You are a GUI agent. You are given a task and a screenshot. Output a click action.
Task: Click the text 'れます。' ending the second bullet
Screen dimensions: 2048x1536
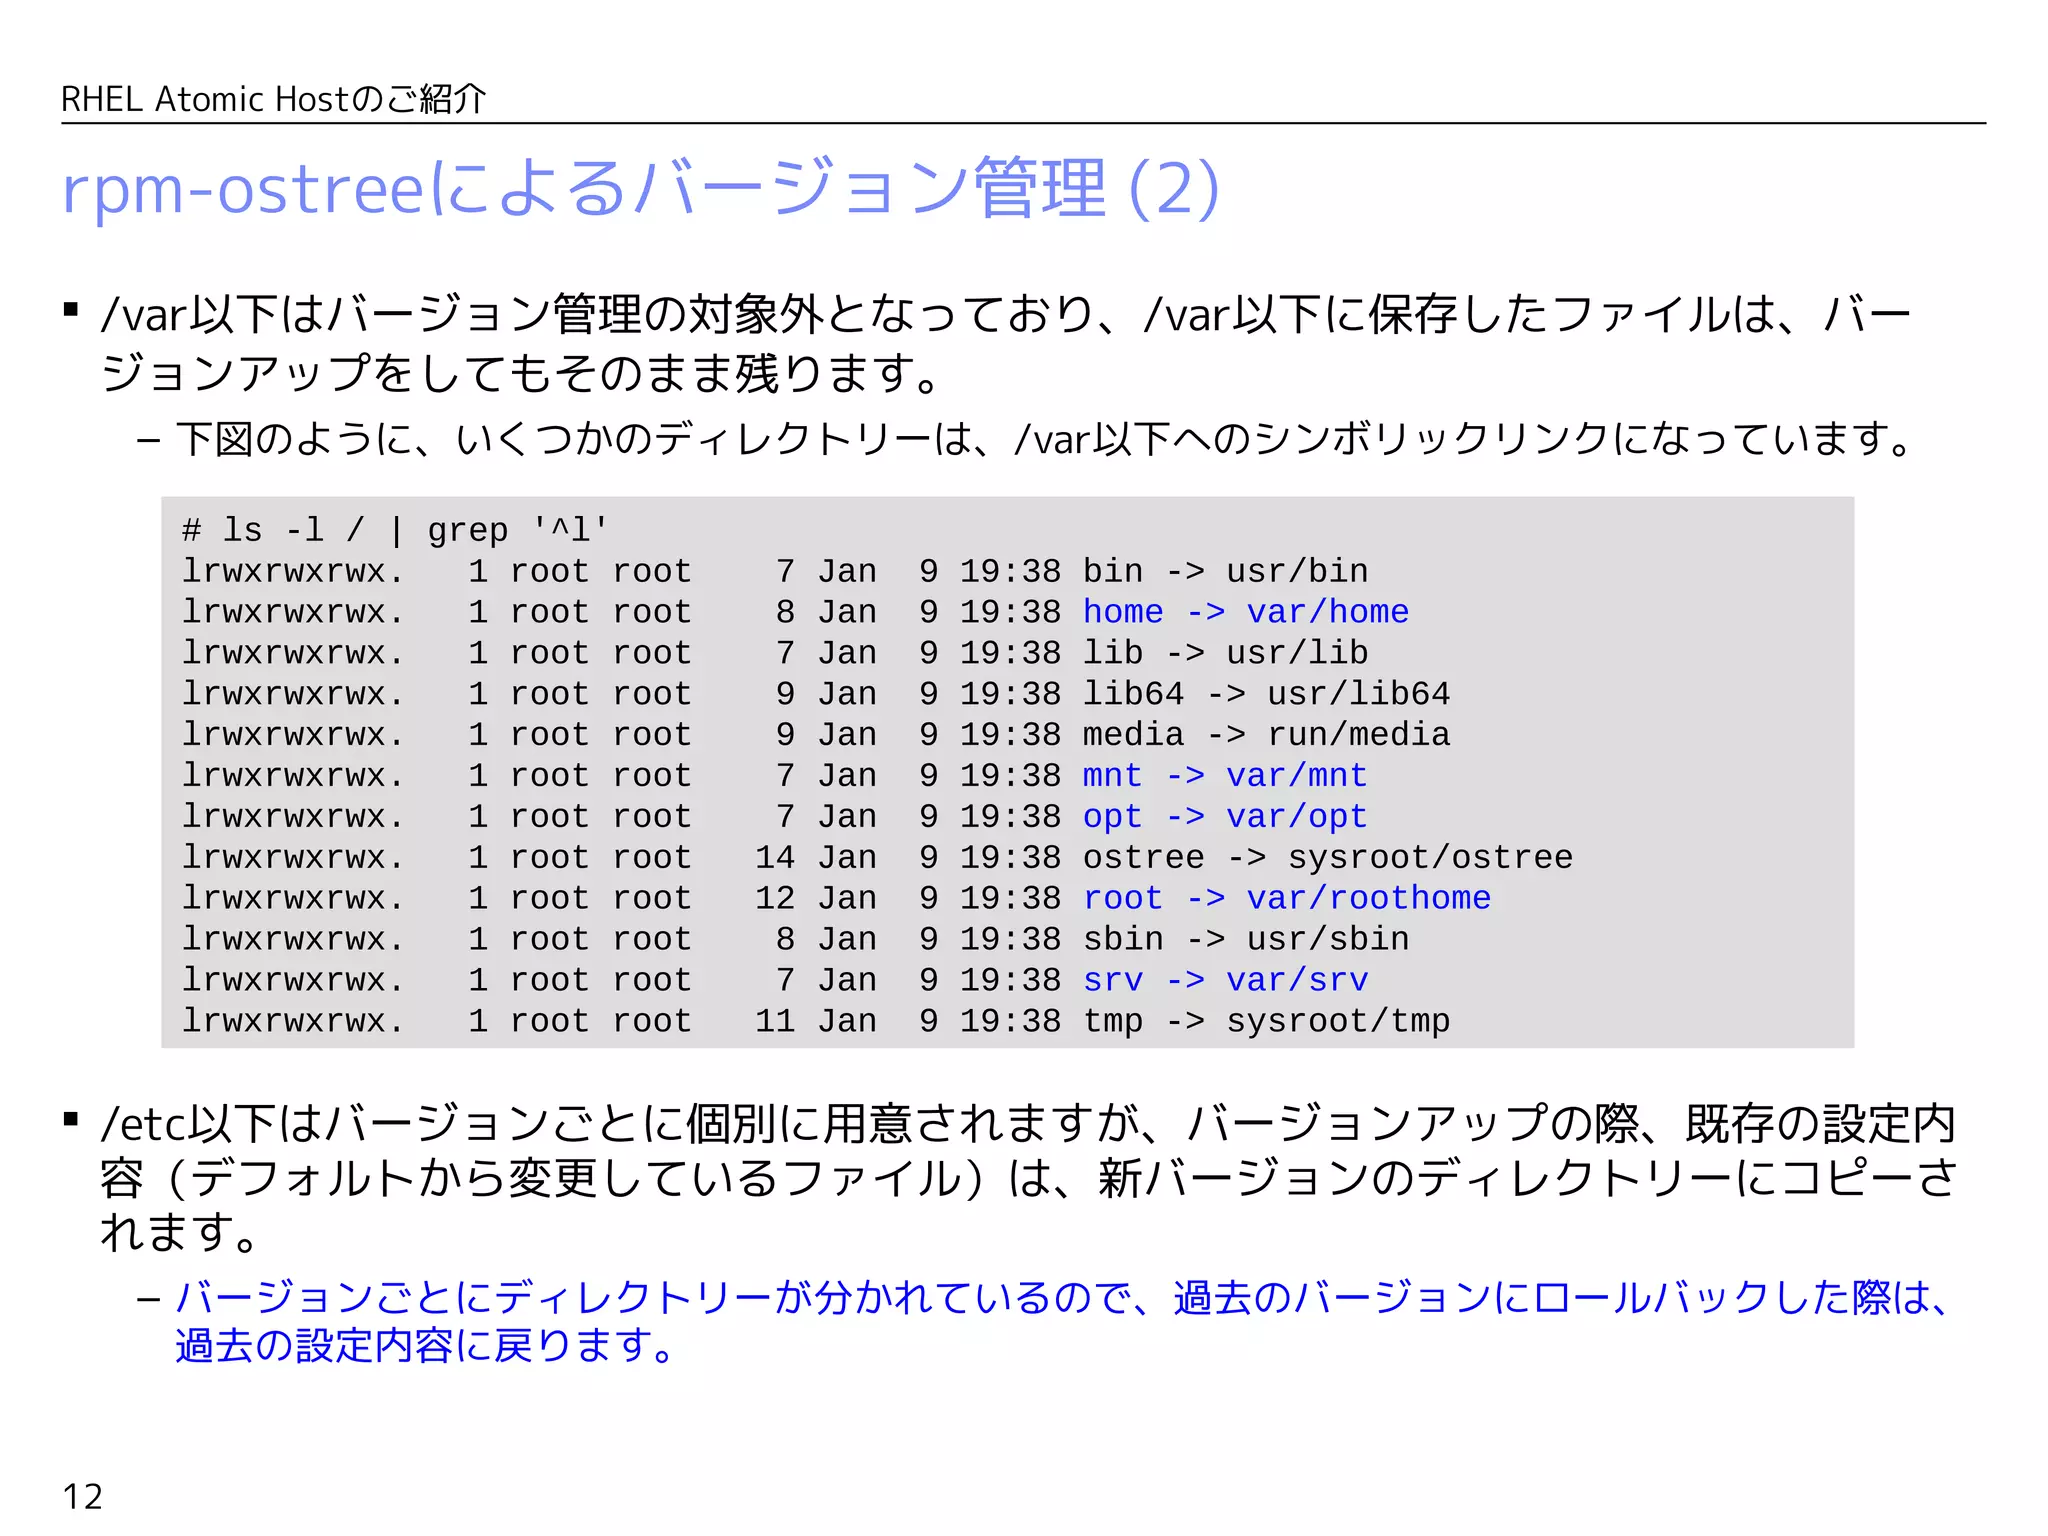click(181, 1233)
